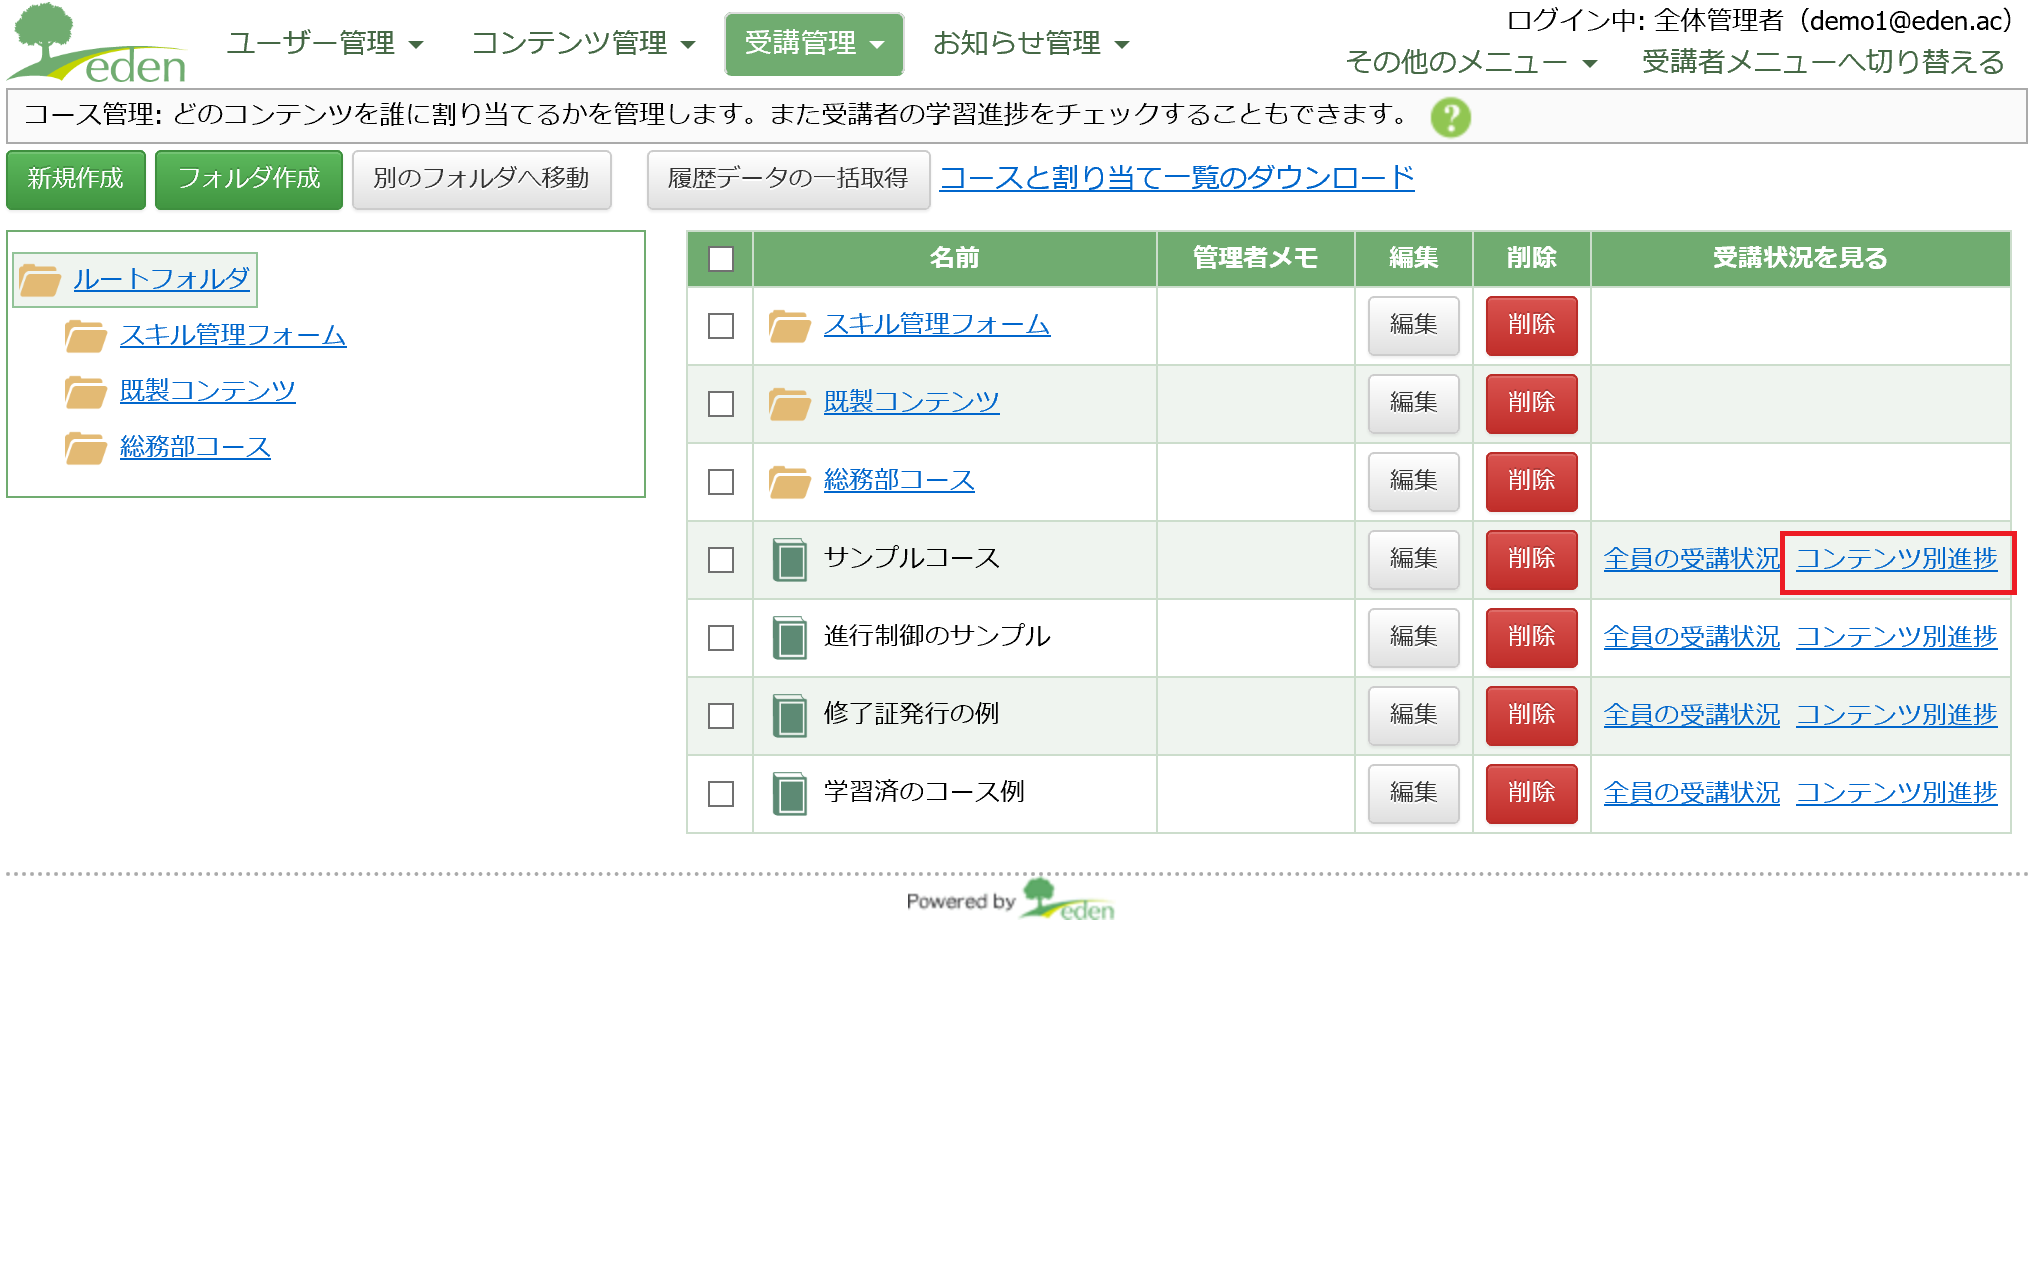Click the 新規作成 button
This screenshot has width=2034, height=1280.
pos(76,179)
